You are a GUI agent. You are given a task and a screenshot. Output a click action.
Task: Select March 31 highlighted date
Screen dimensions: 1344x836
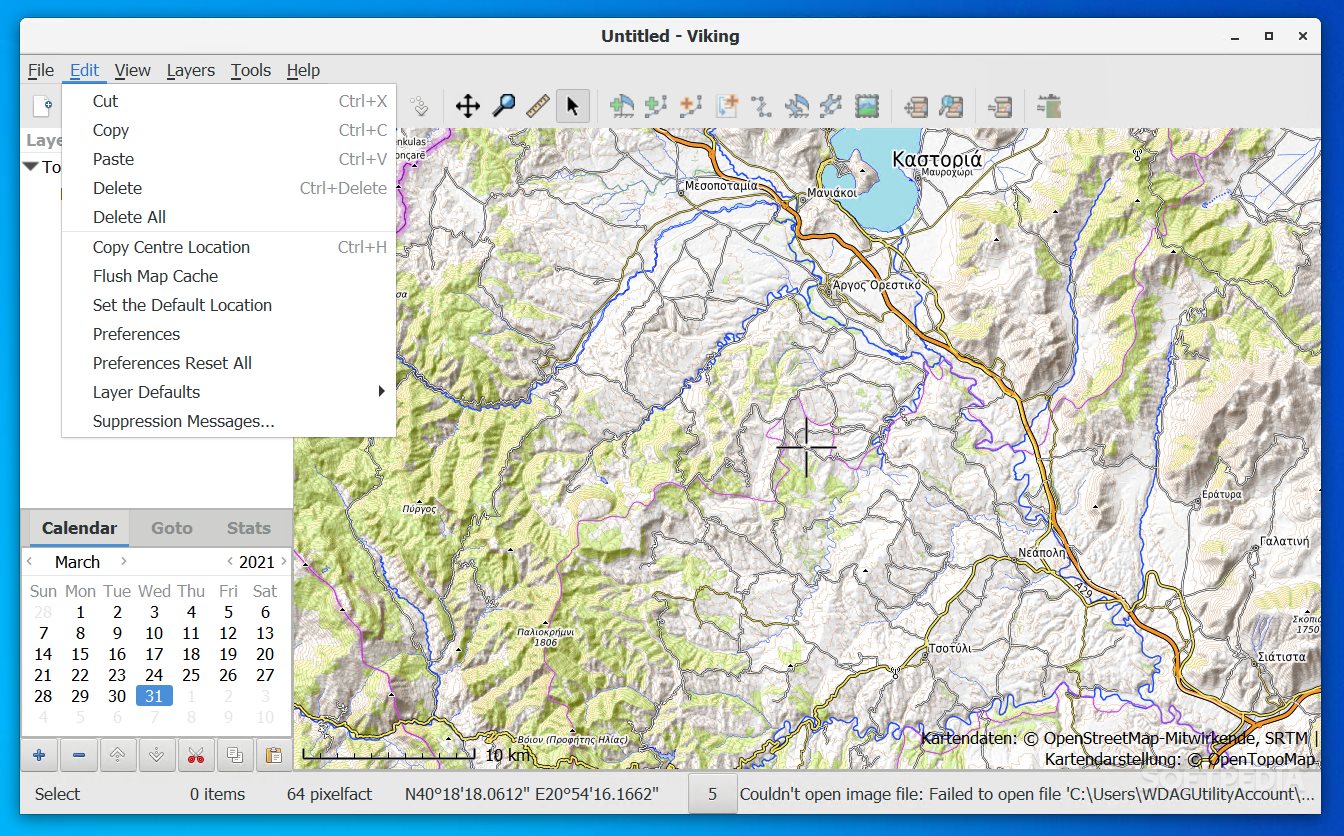click(154, 696)
